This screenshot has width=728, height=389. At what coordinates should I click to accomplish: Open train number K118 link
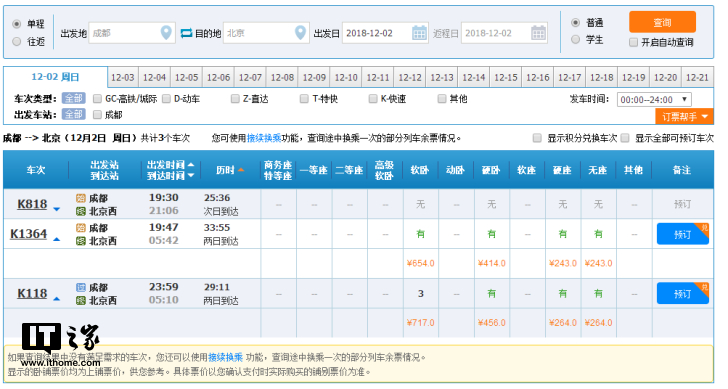pyautogui.click(x=32, y=293)
